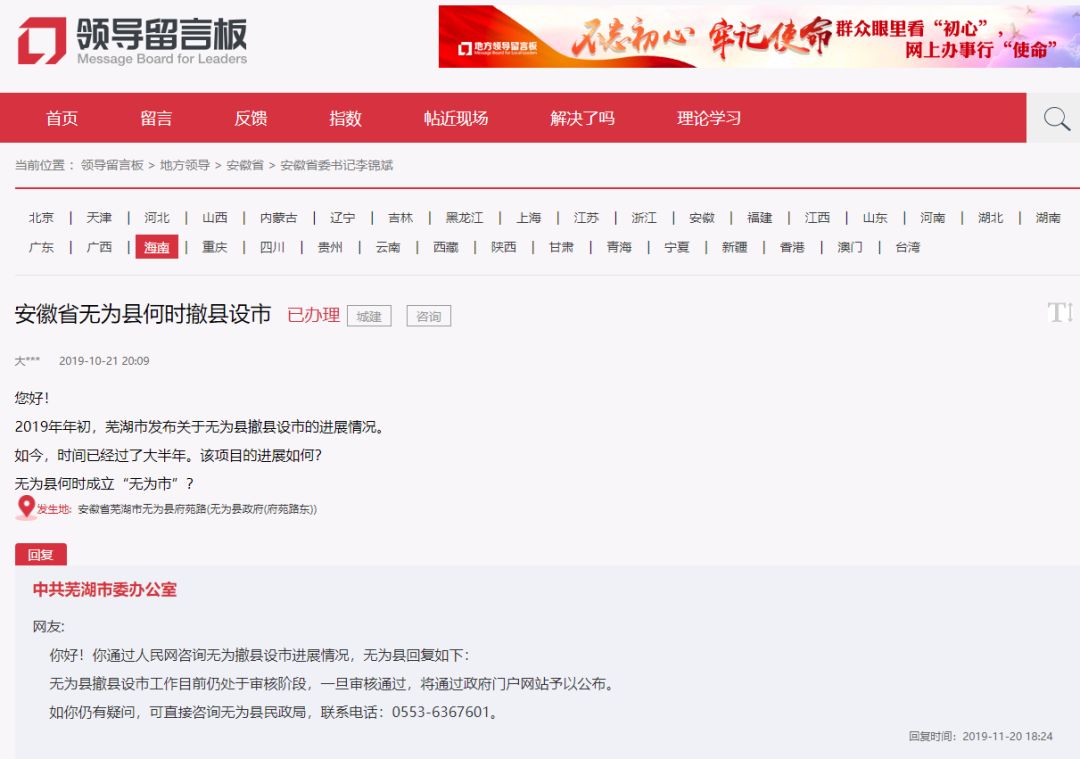The height and width of the screenshot is (759, 1080).
Task: Open the 解决了吗 section
Action: click(581, 117)
